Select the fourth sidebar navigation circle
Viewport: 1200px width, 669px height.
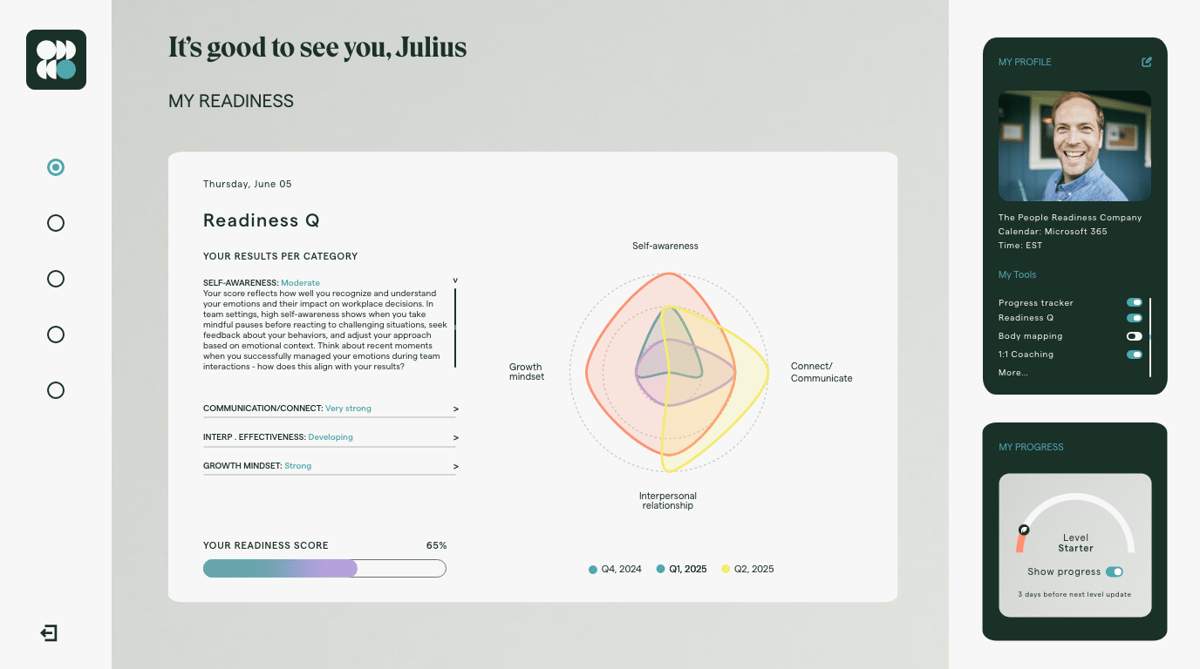56,334
